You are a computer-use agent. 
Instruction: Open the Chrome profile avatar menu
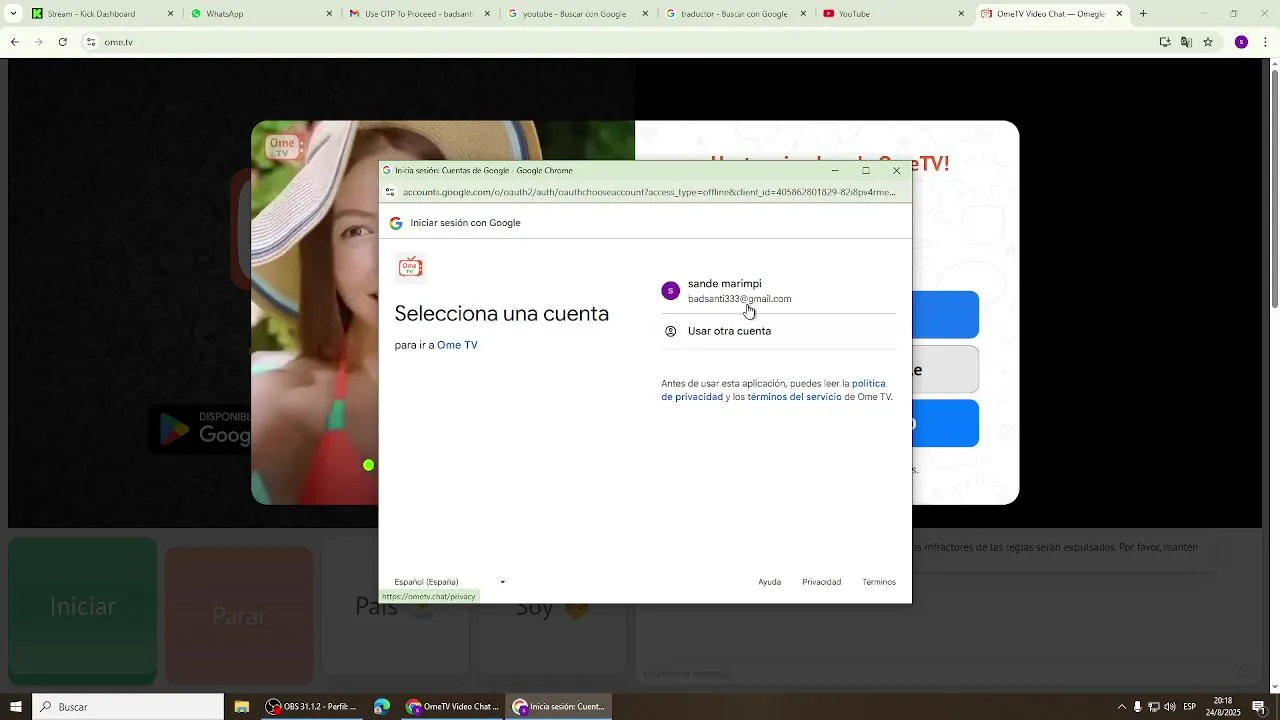pos(1241,42)
